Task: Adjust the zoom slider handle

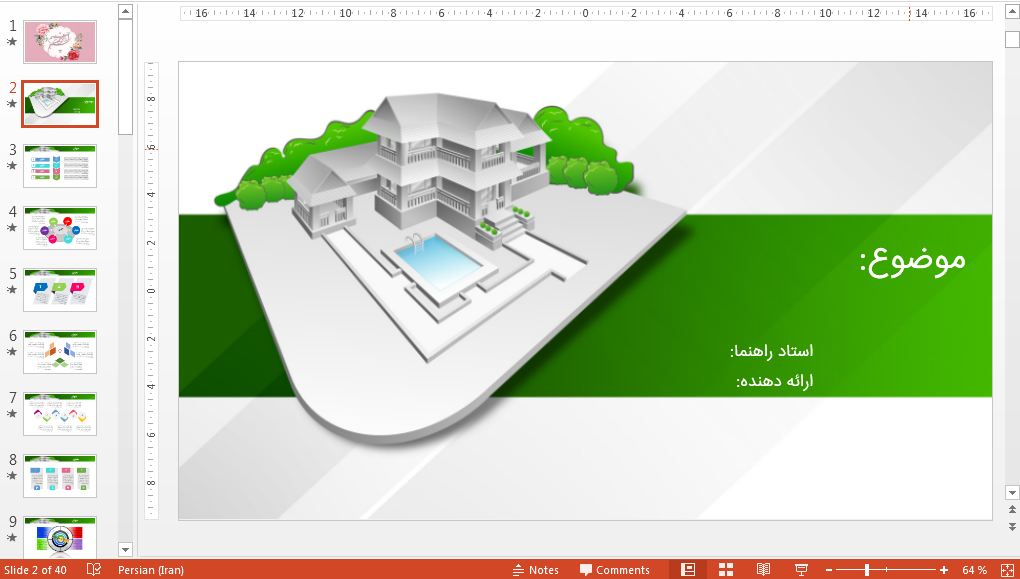Action: [x=868, y=569]
